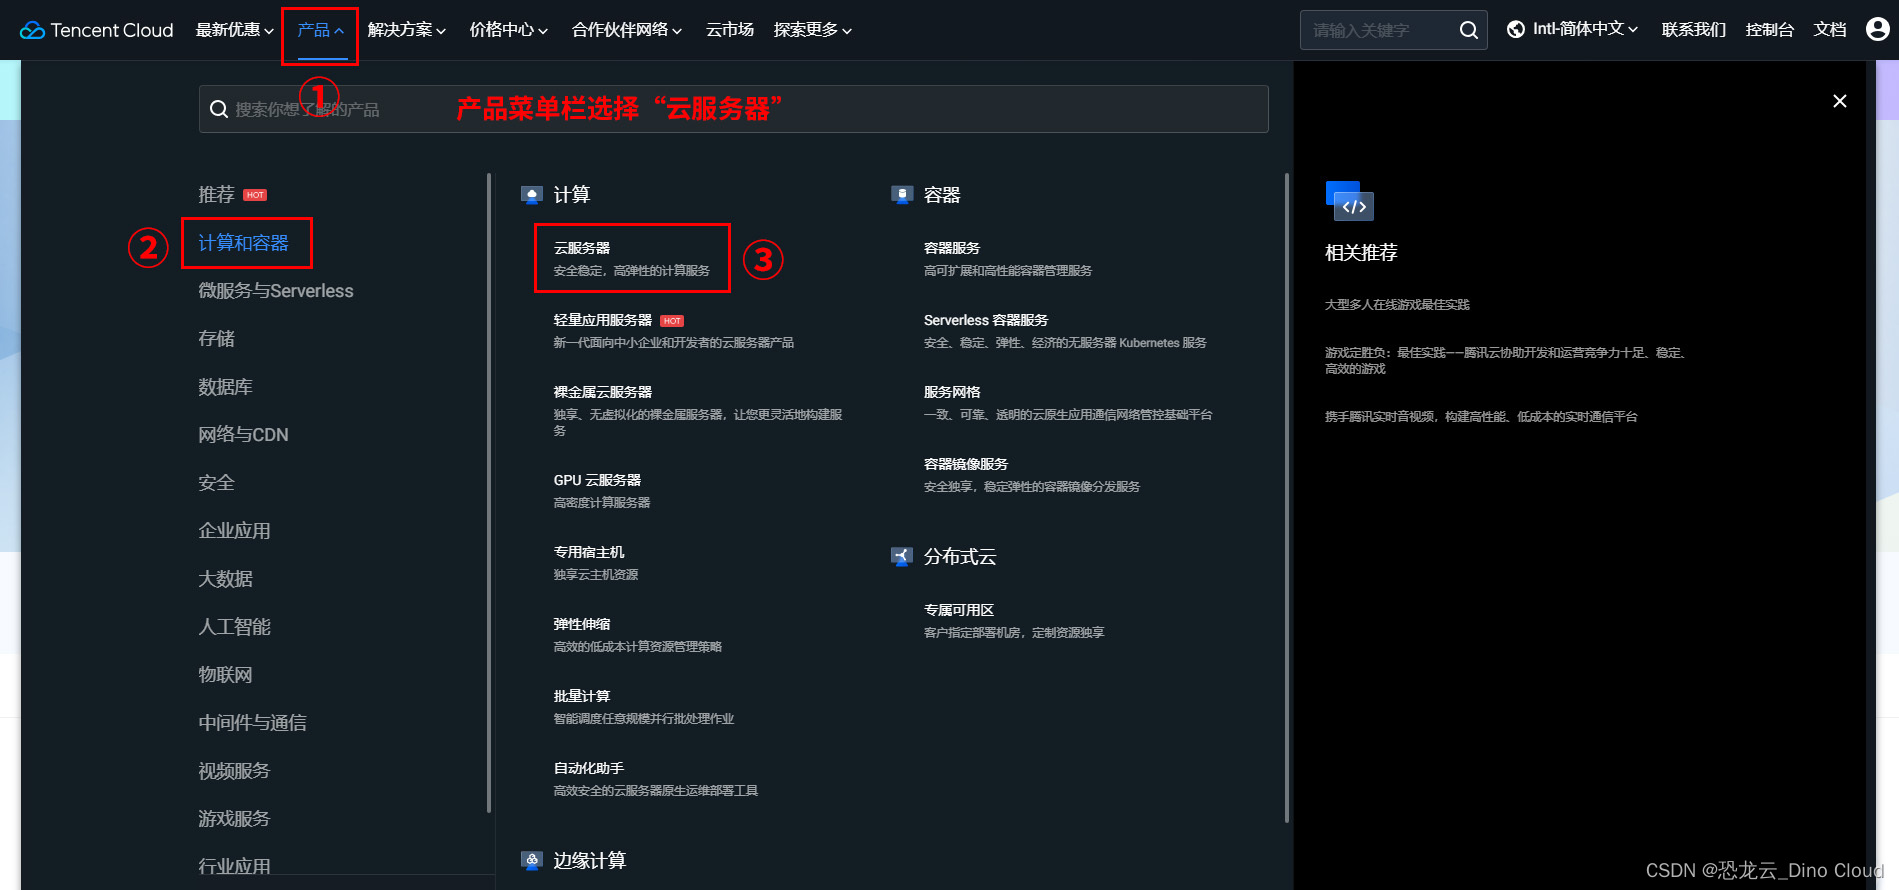
Task: Open the 服务网格 product
Action: (952, 392)
